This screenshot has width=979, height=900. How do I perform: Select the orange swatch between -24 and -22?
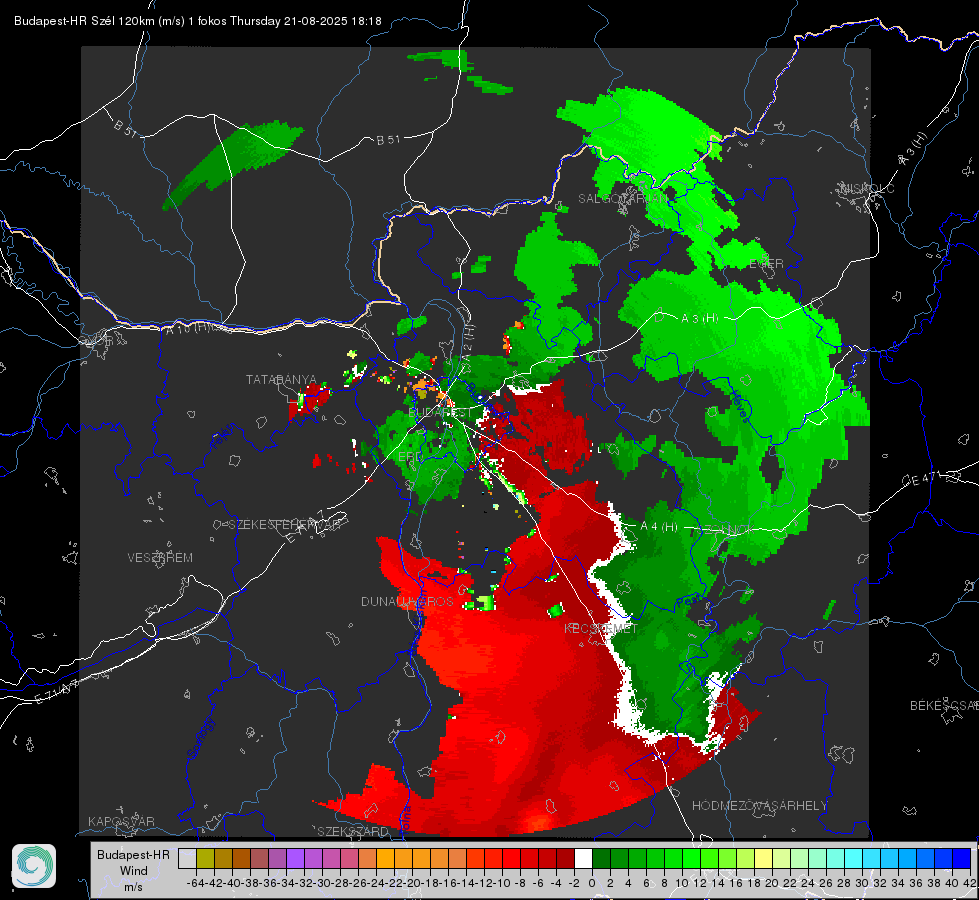385,858
